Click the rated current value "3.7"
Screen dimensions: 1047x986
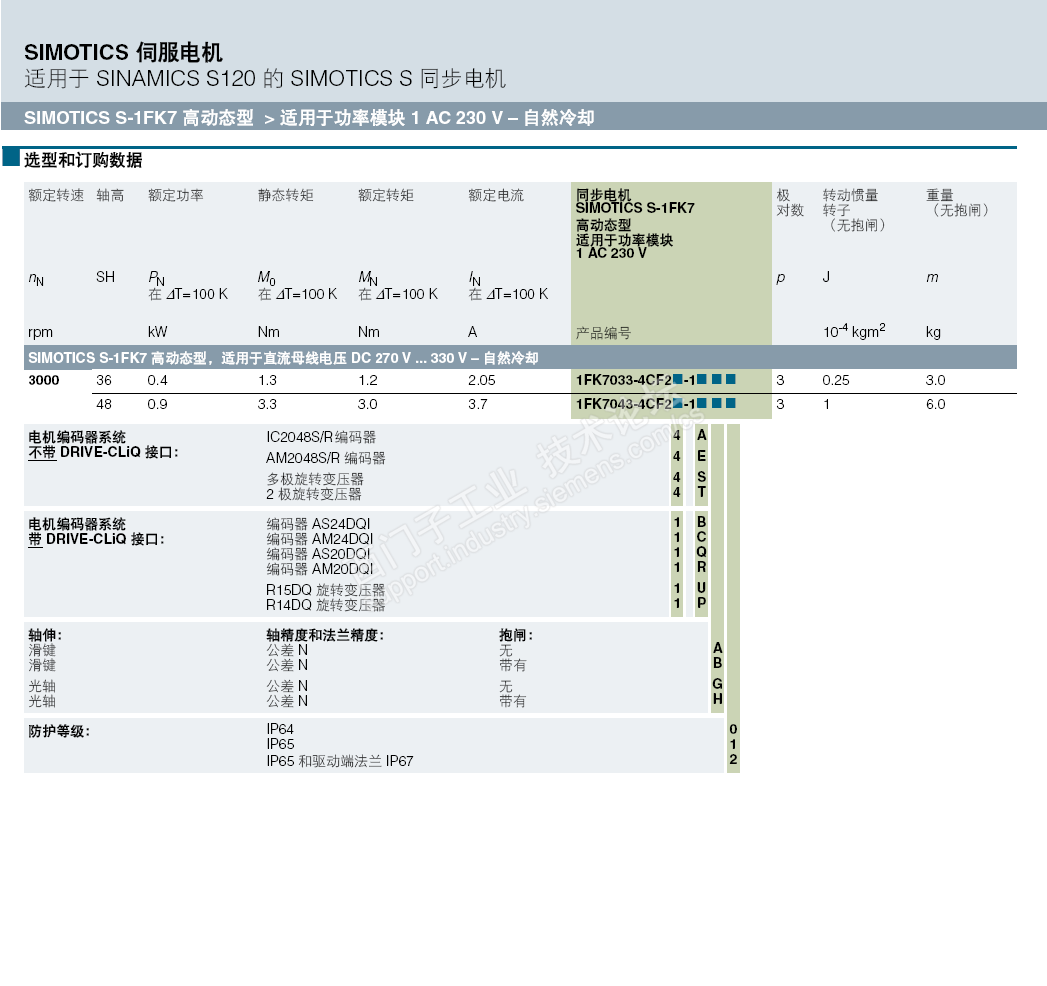pos(478,404)
